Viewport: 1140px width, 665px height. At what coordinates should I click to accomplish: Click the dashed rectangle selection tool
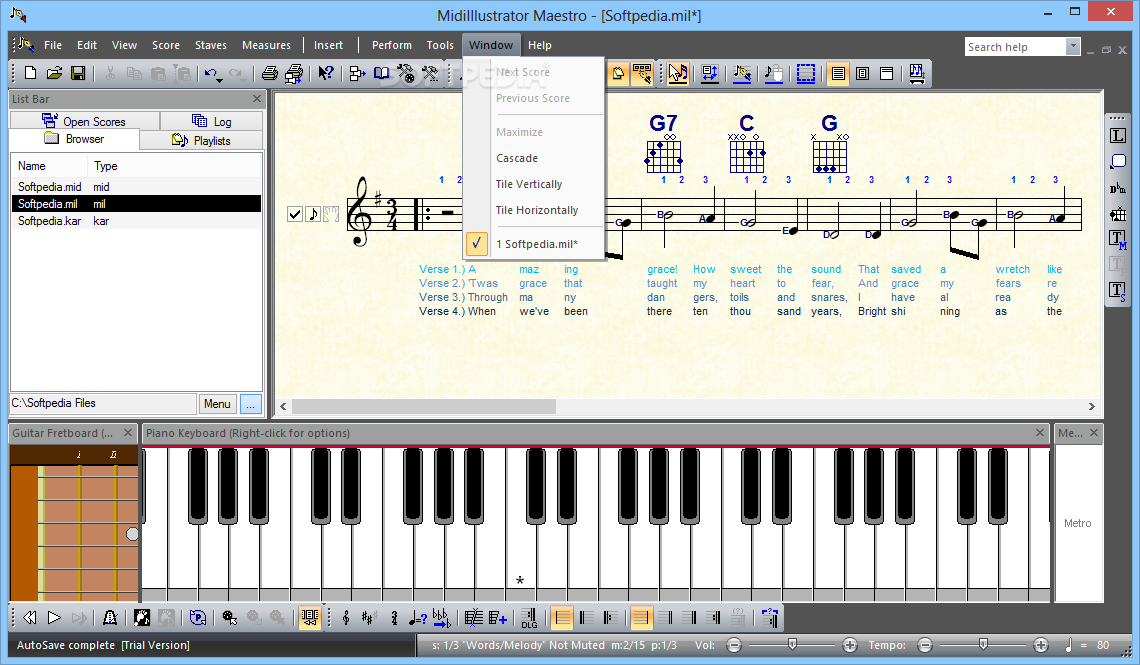[x=806, y=73]
